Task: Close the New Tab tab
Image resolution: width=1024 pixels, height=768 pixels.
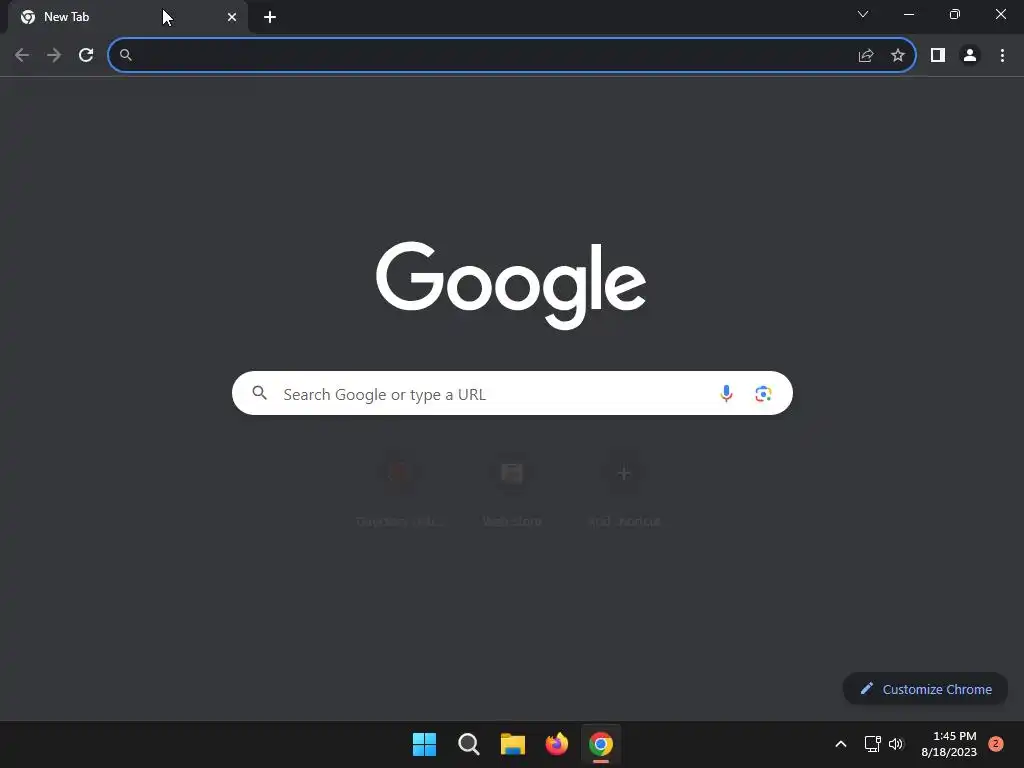Action: tap(232, 17)
